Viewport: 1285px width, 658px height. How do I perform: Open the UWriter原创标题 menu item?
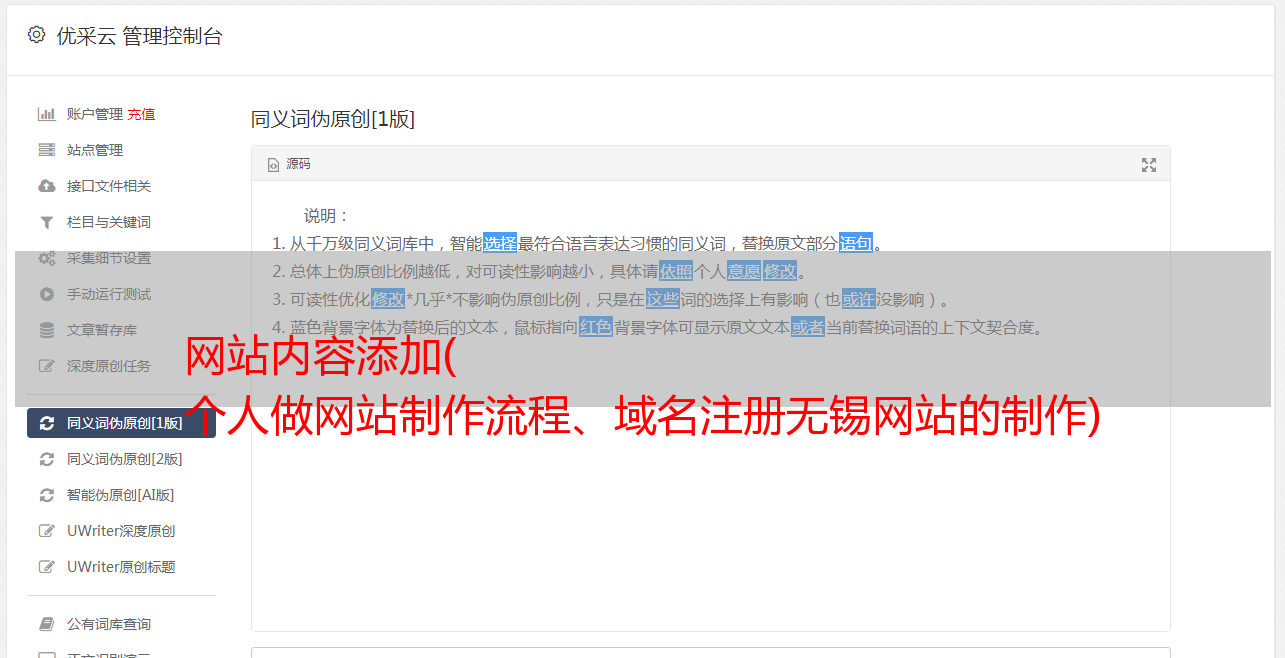[121, 567]
